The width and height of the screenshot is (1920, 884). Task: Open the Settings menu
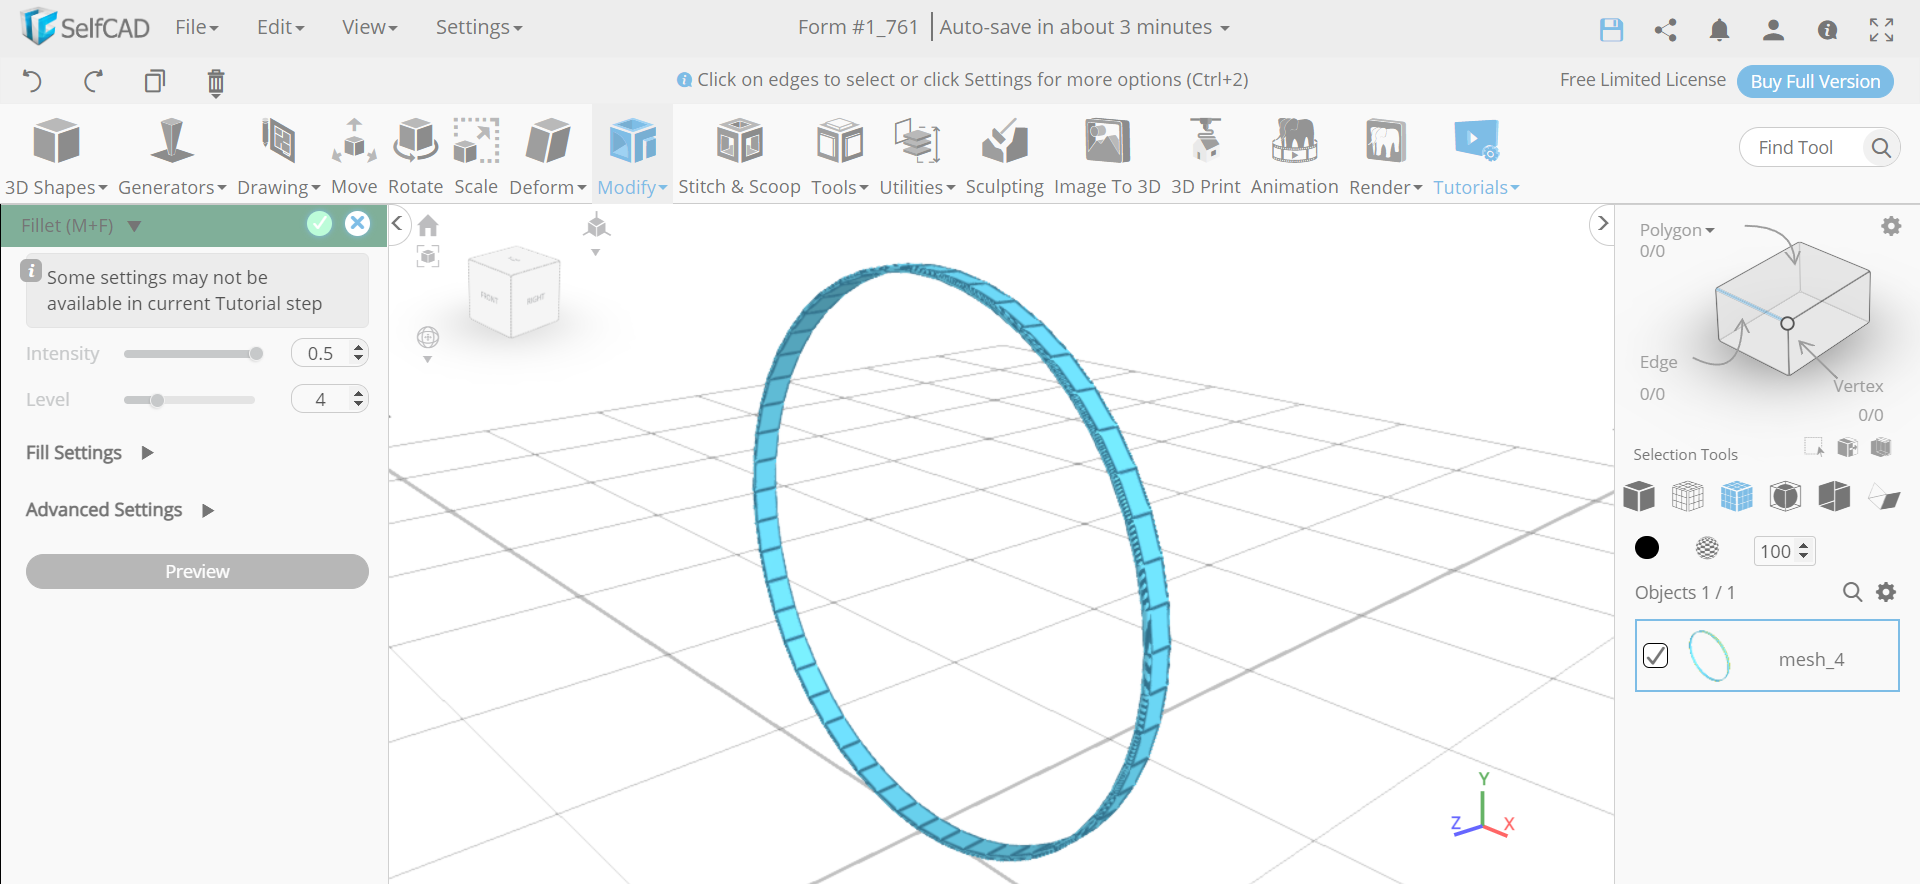tap(479, 28)
